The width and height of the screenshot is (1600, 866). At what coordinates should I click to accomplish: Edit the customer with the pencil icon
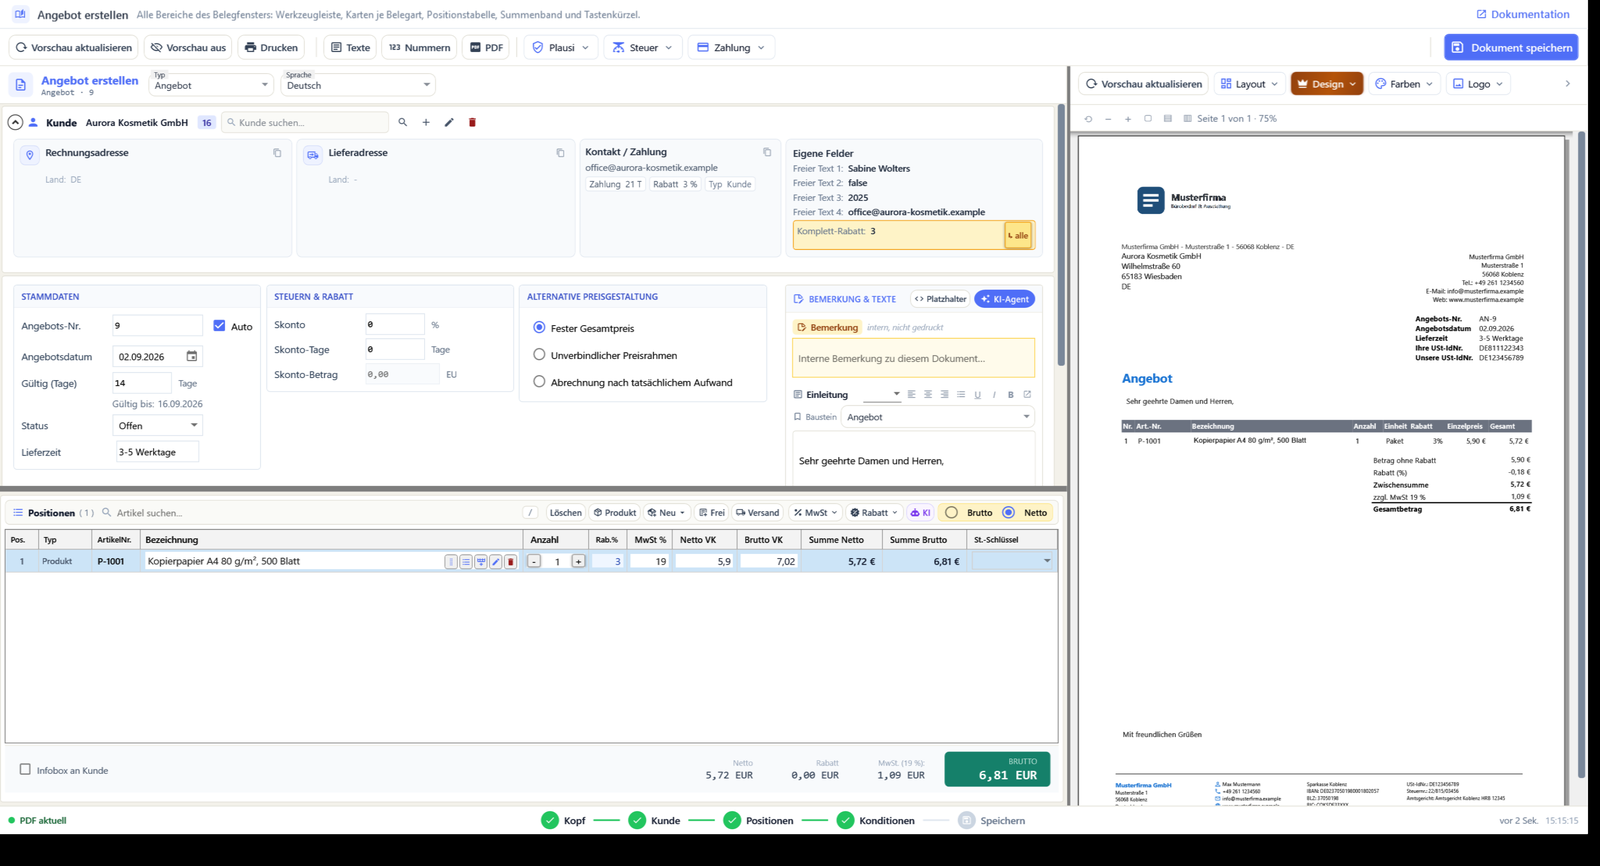click(x=449, y=122)
